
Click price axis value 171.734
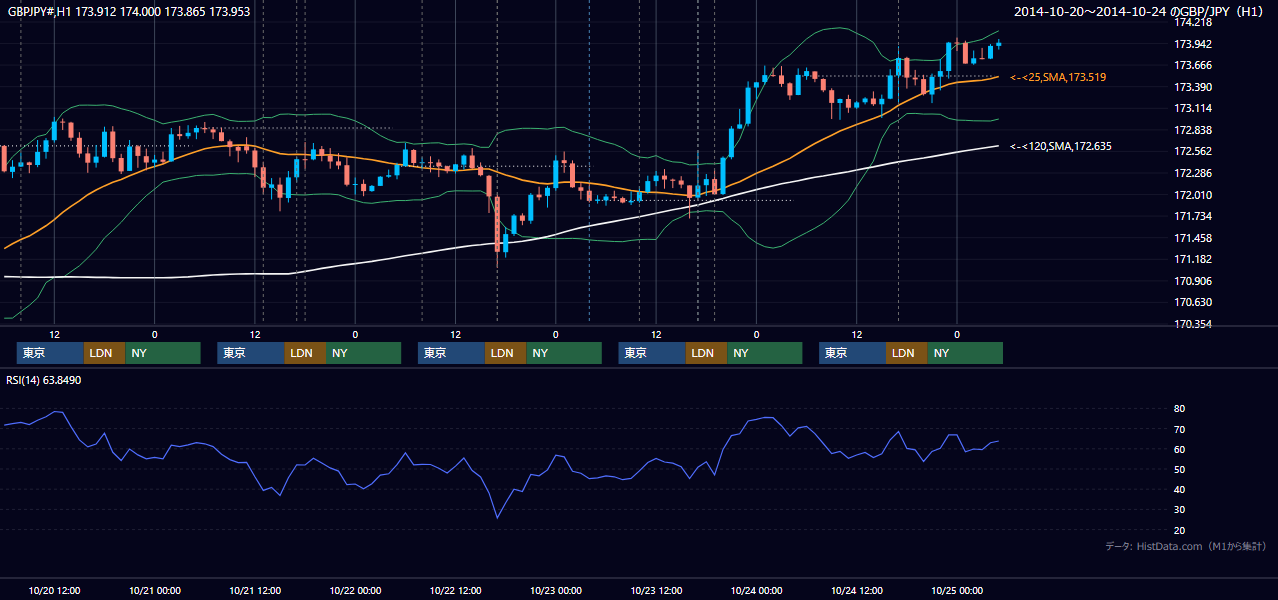point(1192,216)
